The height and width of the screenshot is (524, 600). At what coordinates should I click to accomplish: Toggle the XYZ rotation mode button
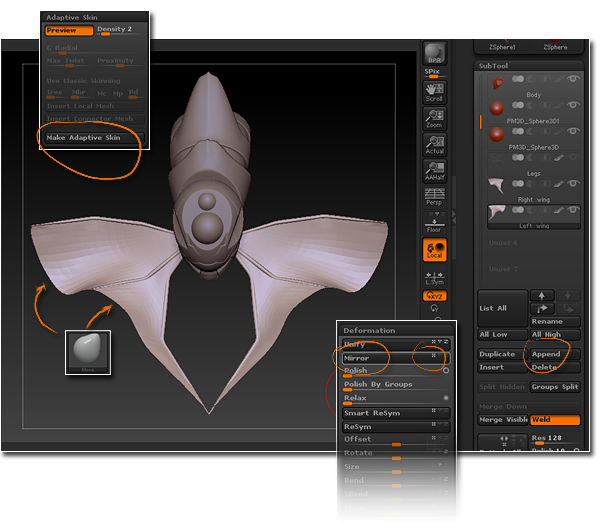434,296
